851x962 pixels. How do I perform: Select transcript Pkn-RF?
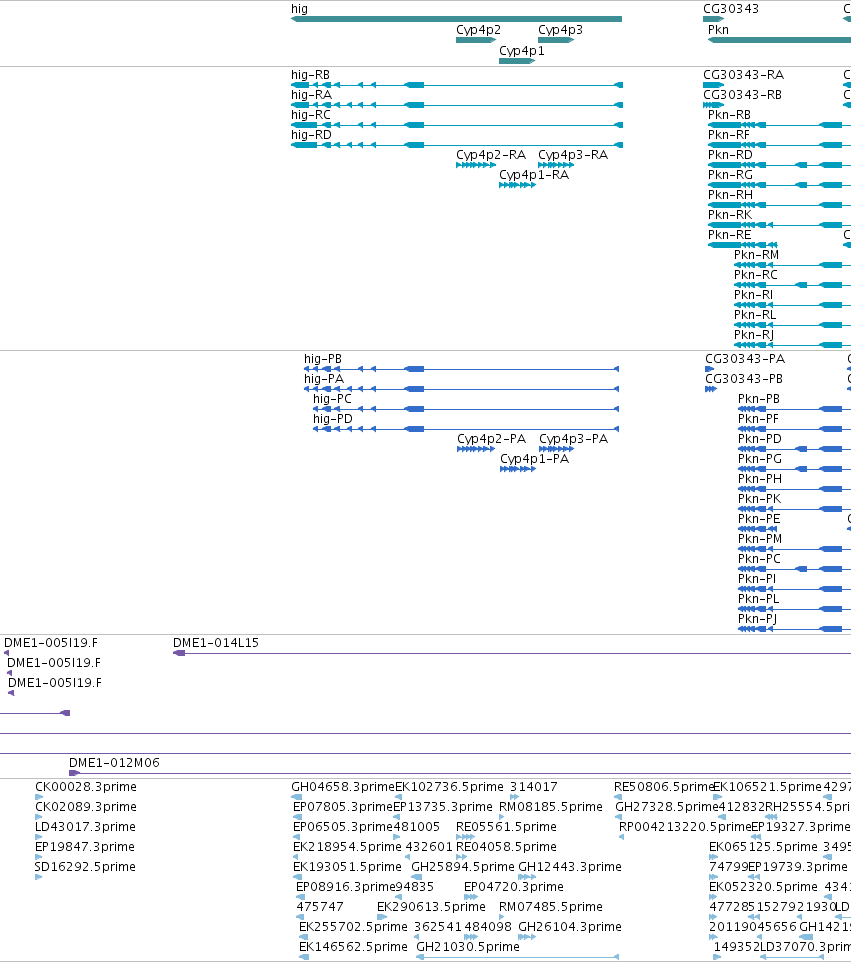click(x=729, y=134)
